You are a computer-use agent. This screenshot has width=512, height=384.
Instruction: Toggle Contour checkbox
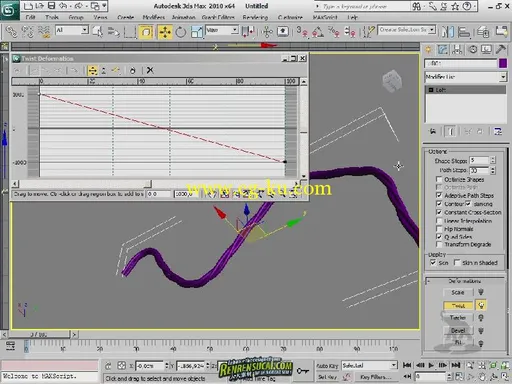tap(439, 203)
